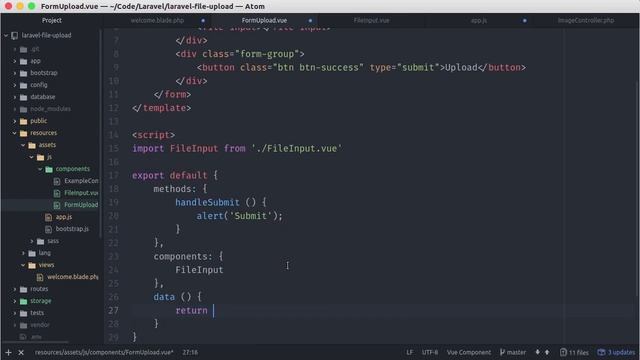Click the 3 updates package notice
Screen dimensions: 640x360
click(x=616, y=352)
